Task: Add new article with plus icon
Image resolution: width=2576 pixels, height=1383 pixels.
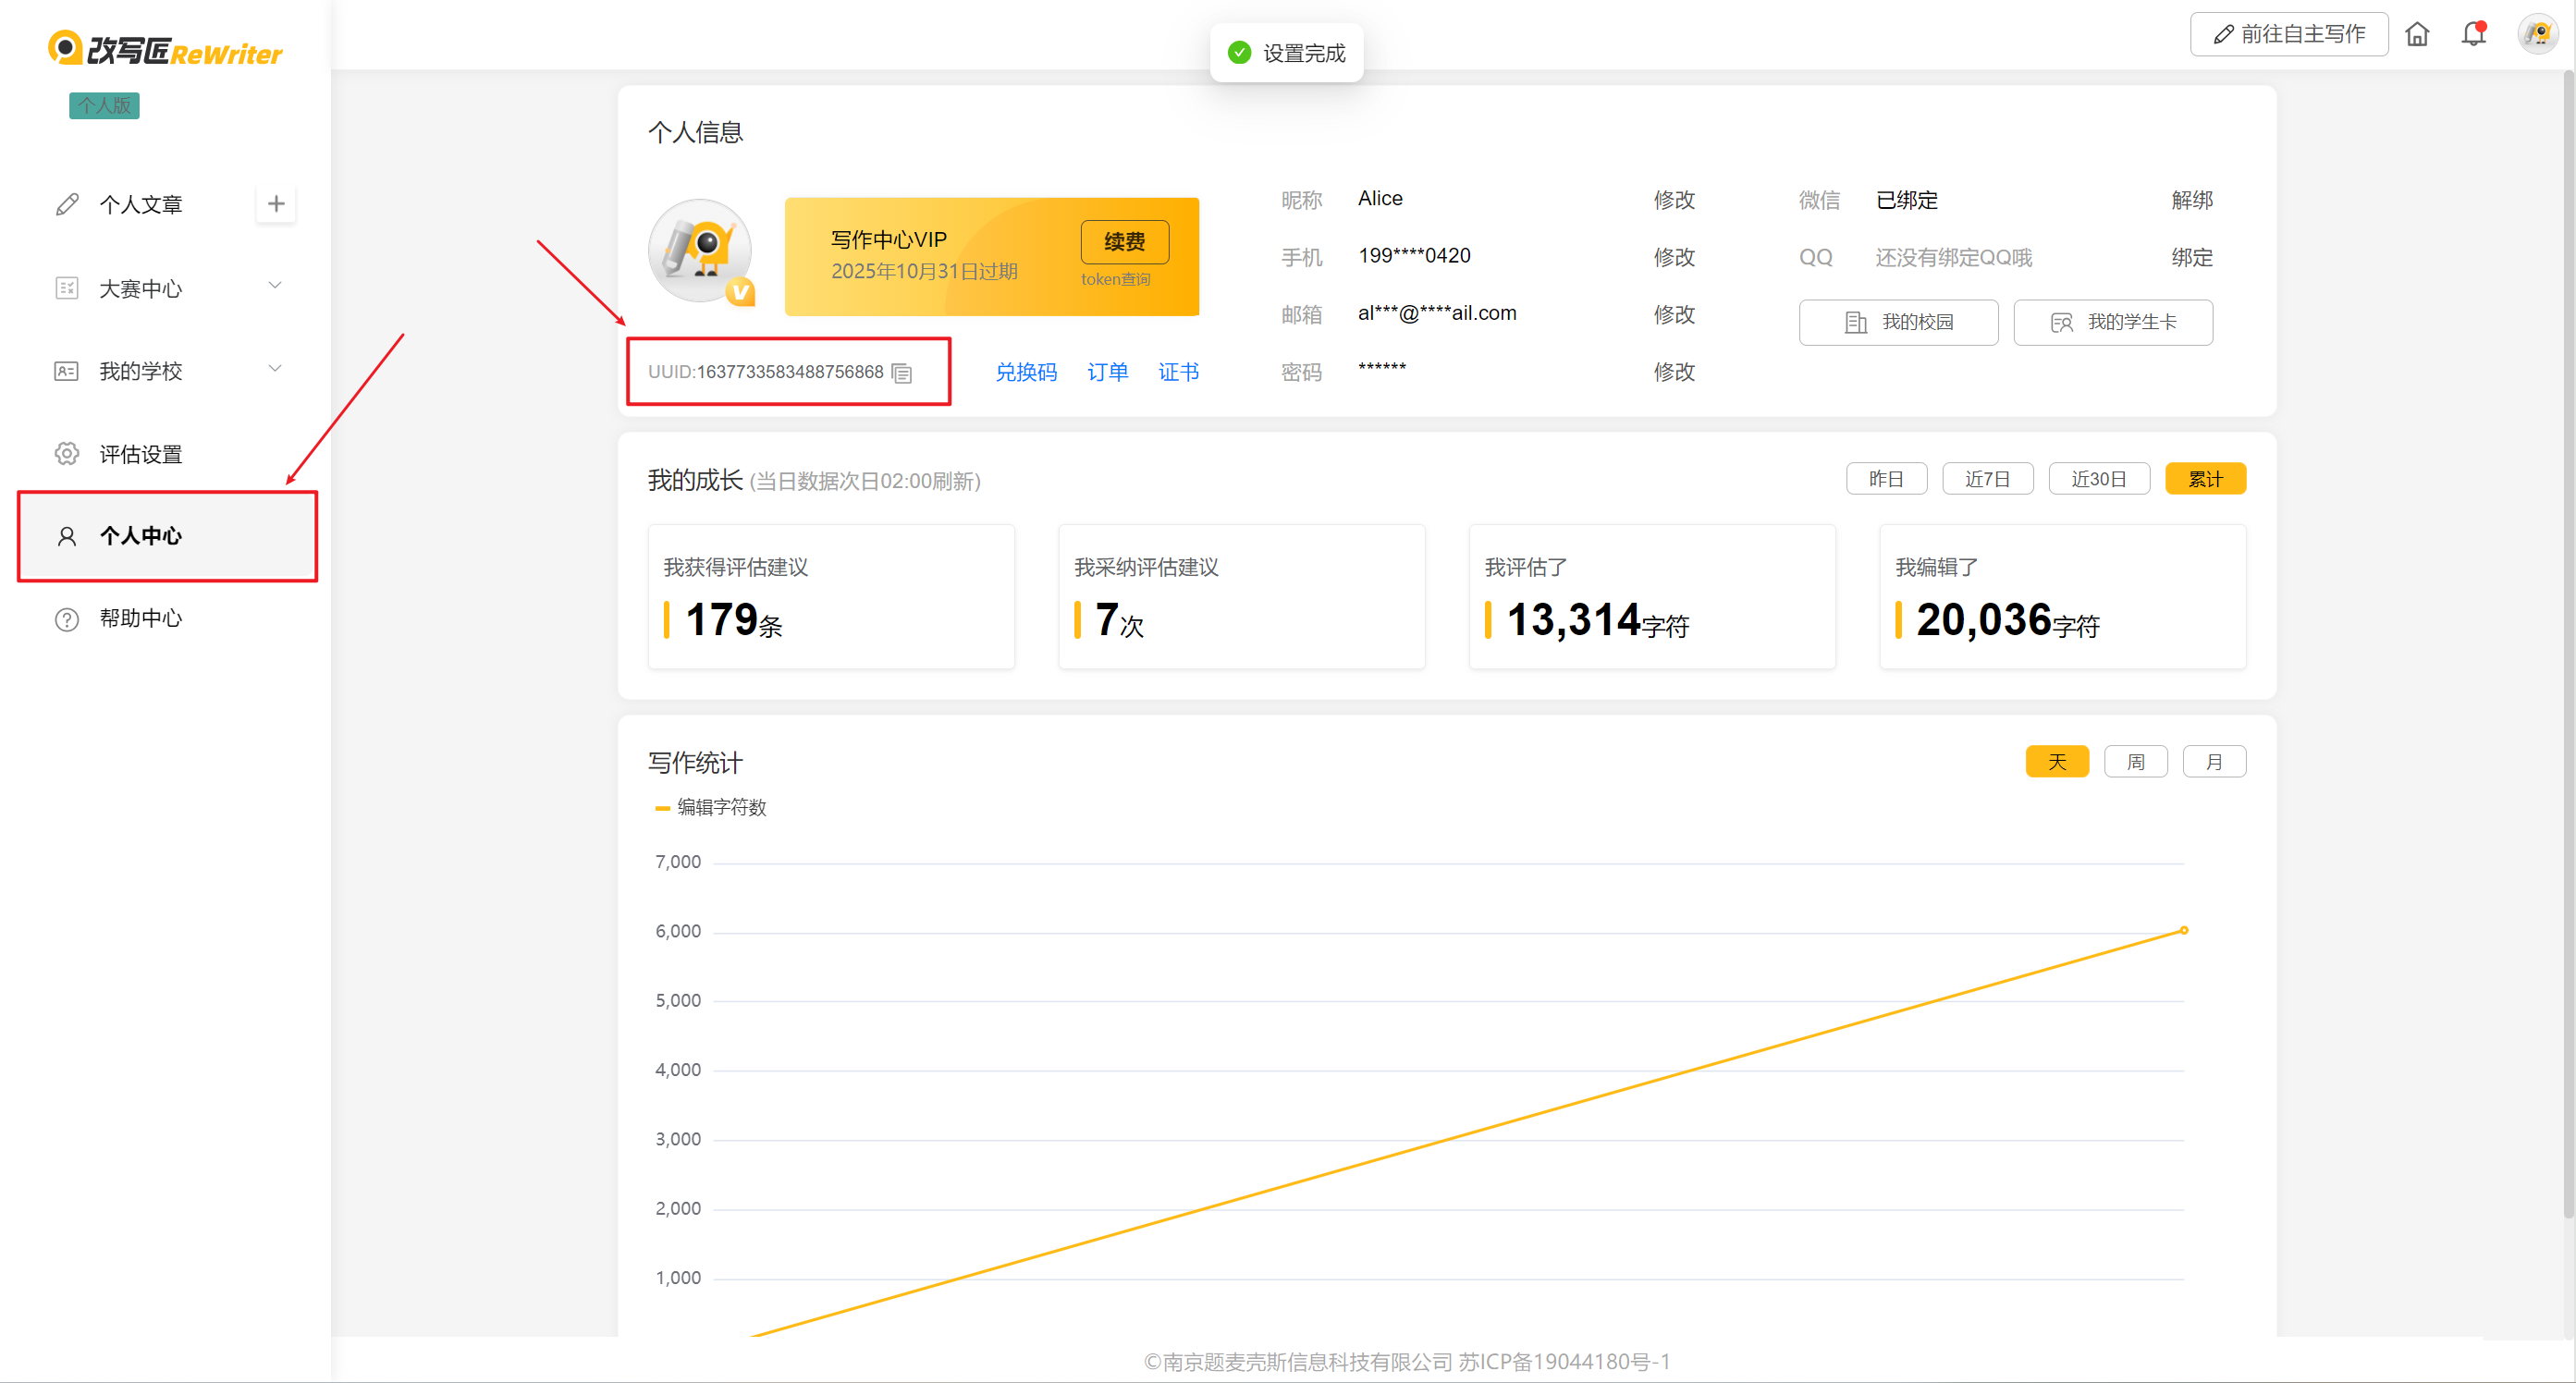Action: pyautogui.click(x=276, y=204)
